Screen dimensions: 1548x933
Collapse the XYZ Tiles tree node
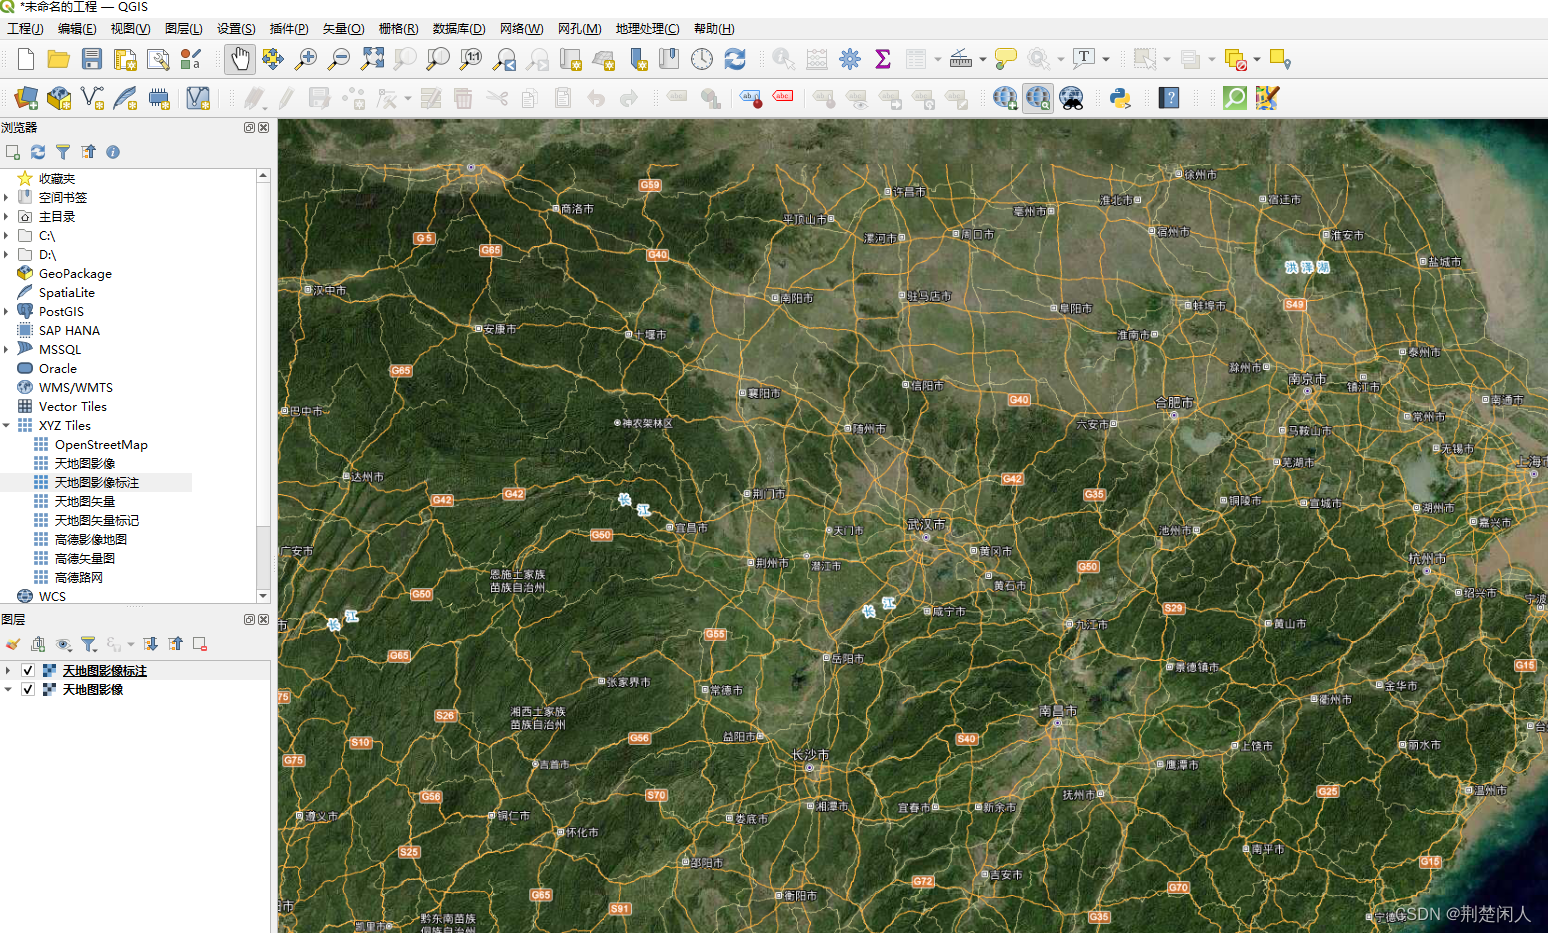(x=6, y=426)
